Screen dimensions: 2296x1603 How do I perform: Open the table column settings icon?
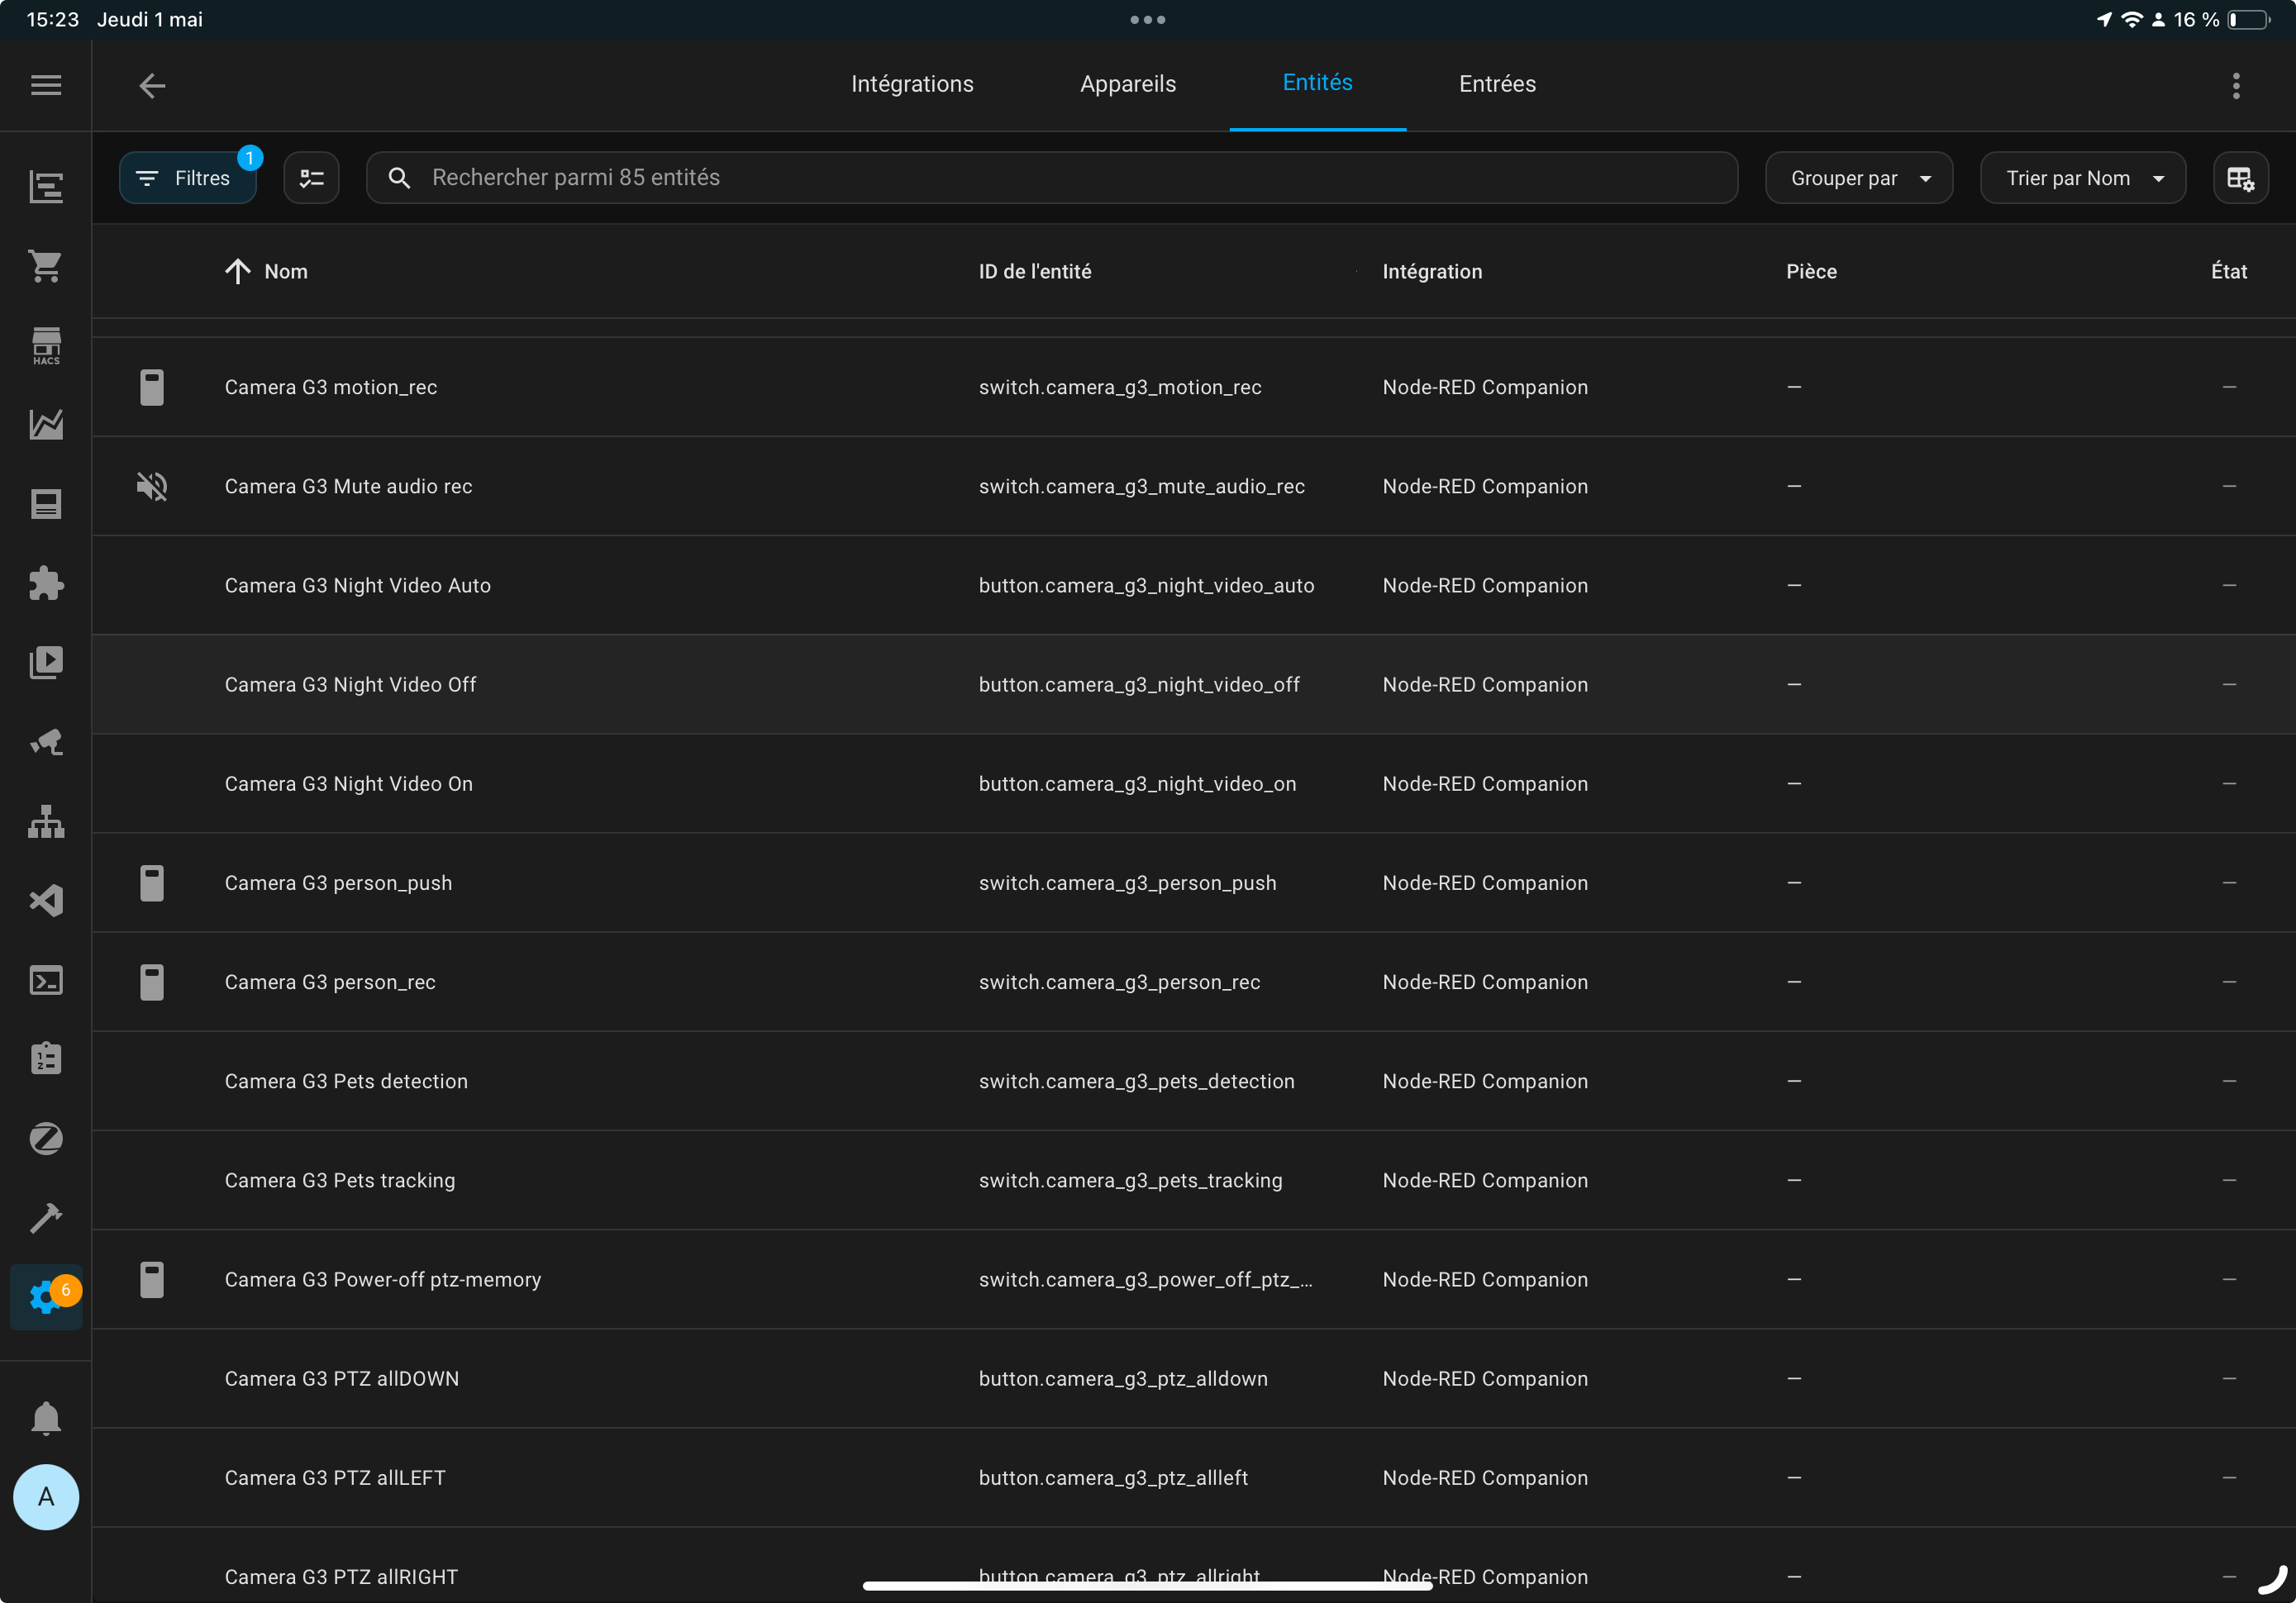[x=2240, y=178]
